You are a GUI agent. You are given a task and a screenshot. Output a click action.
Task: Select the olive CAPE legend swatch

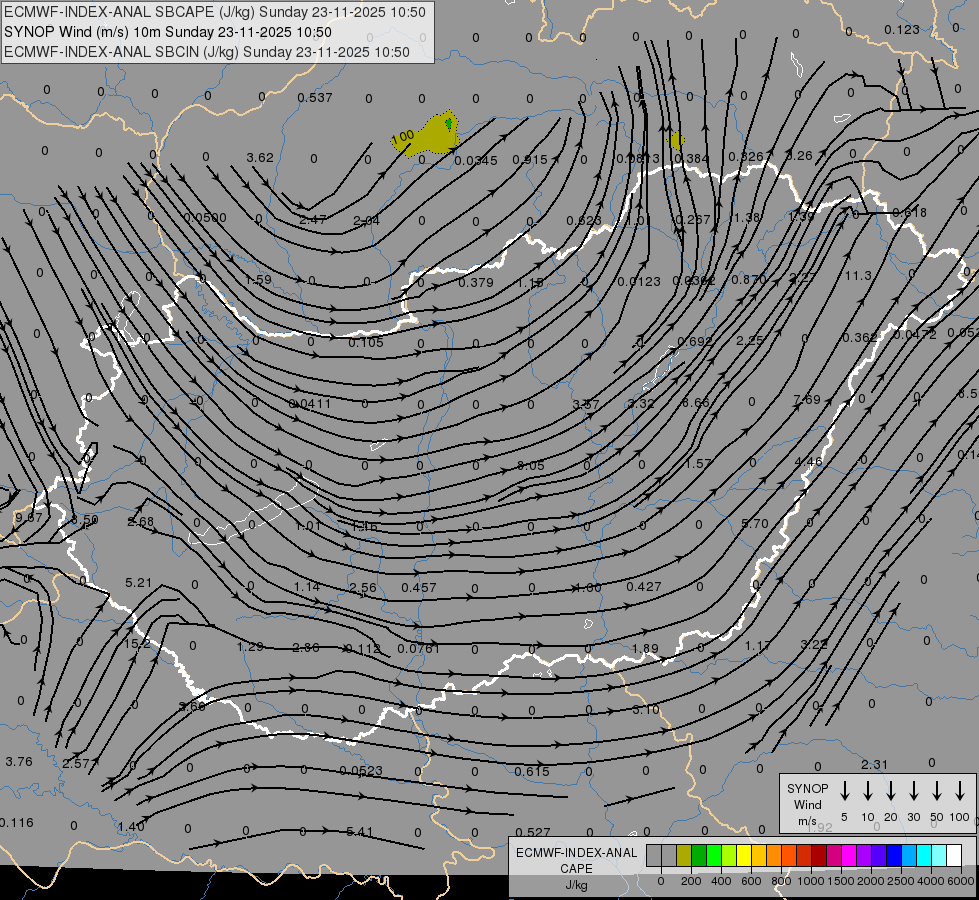point(684,856)
